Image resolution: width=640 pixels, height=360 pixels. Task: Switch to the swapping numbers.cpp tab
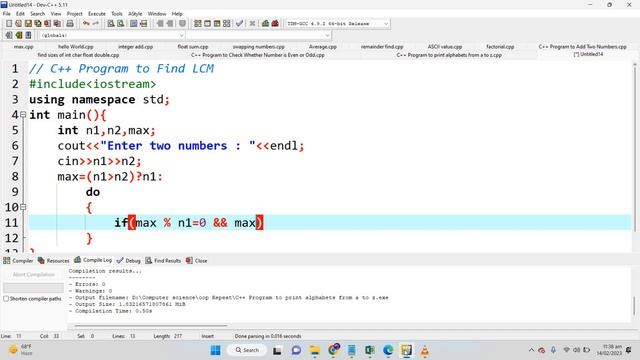pos(259,47)
